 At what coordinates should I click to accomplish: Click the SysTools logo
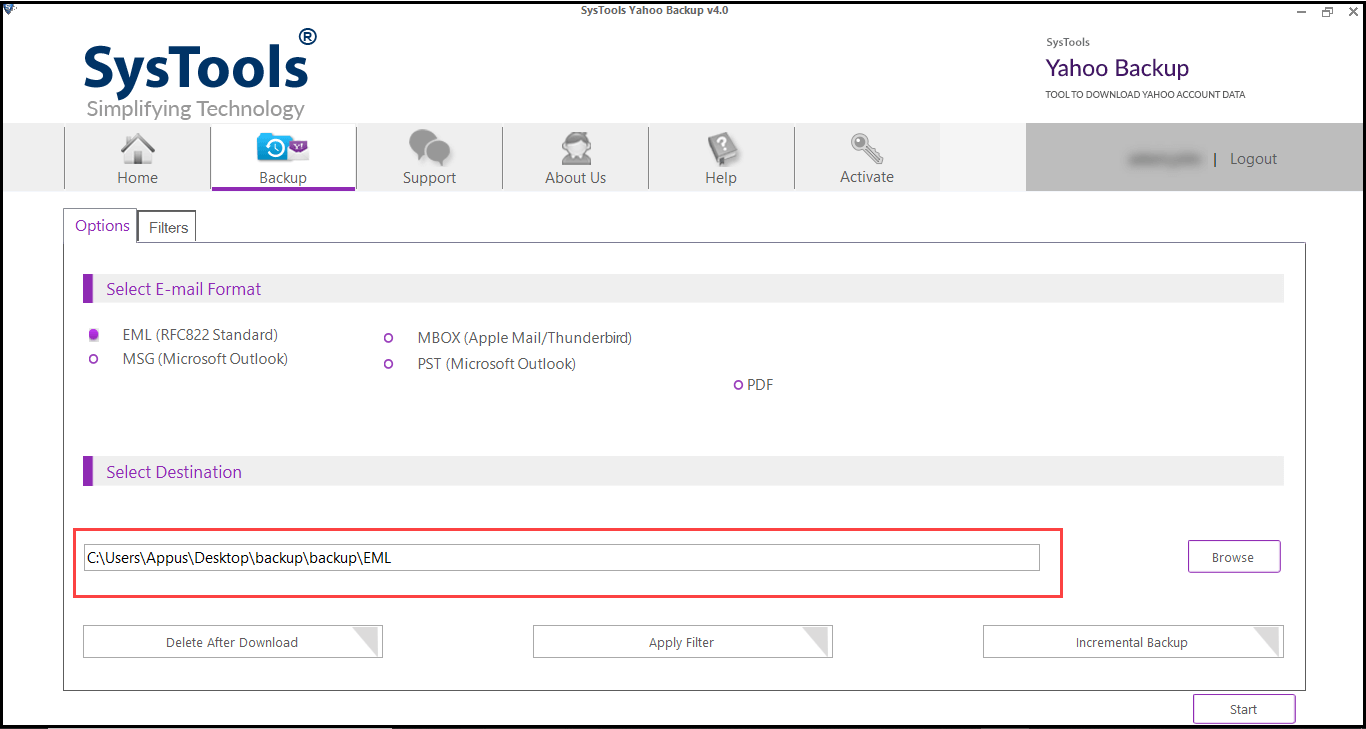pos(200,72)
